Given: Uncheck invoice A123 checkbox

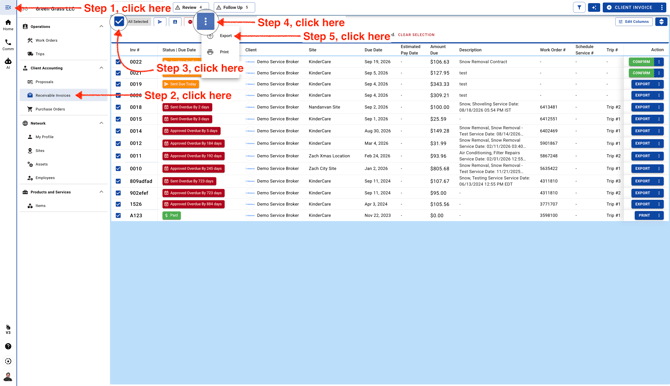Looking at the screenshot, I should 118,216.
